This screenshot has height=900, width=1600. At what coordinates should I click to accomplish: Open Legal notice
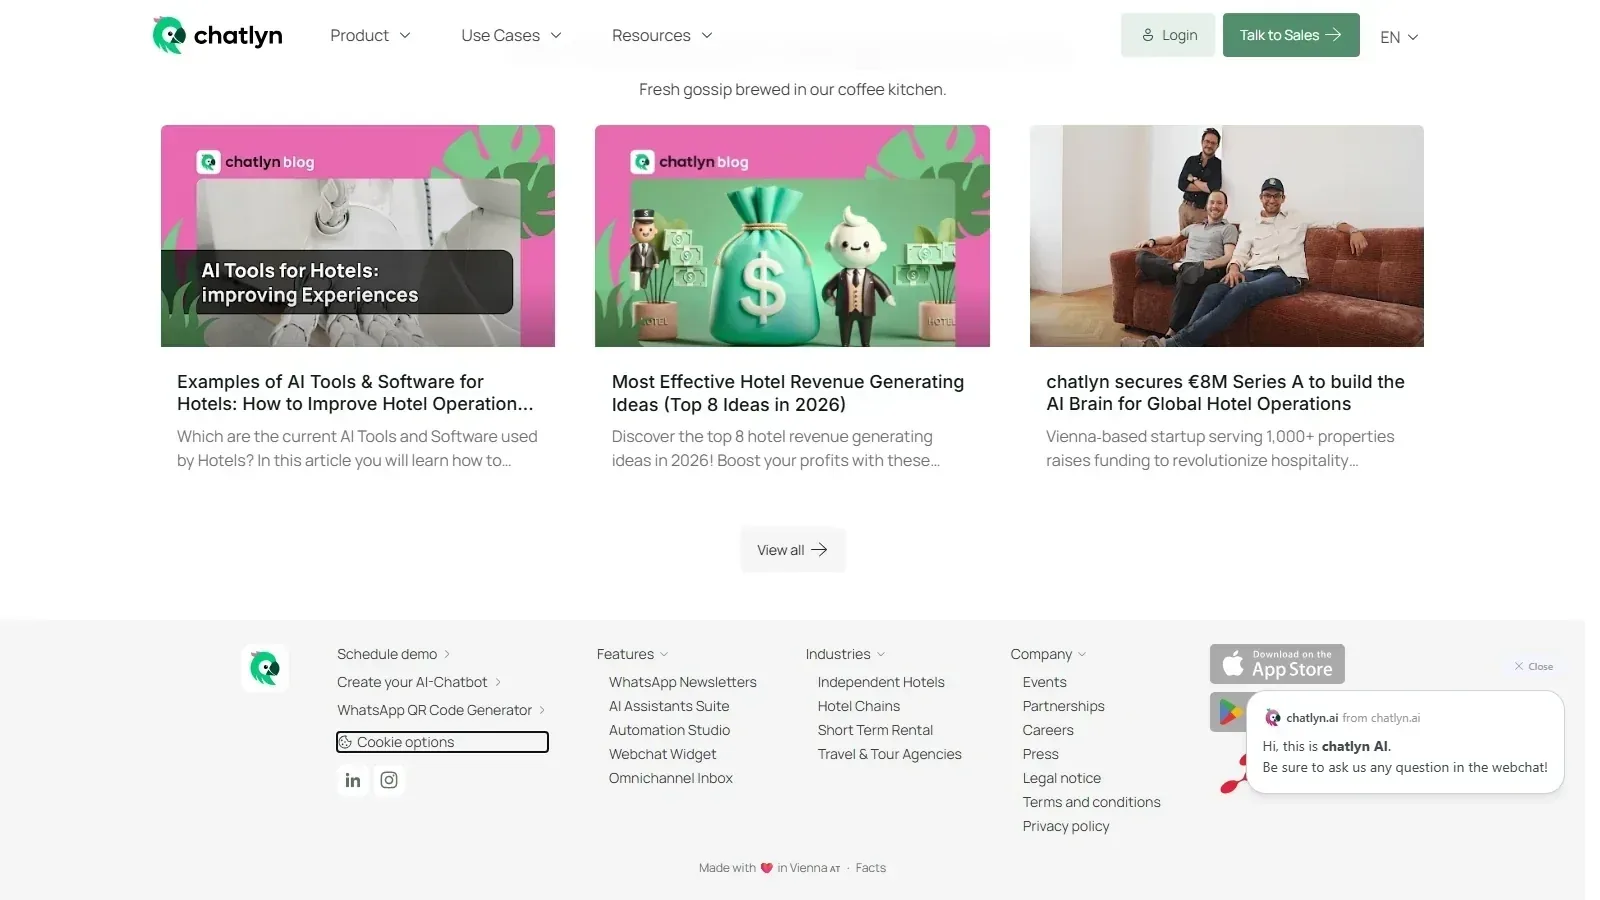(1061, 778)
